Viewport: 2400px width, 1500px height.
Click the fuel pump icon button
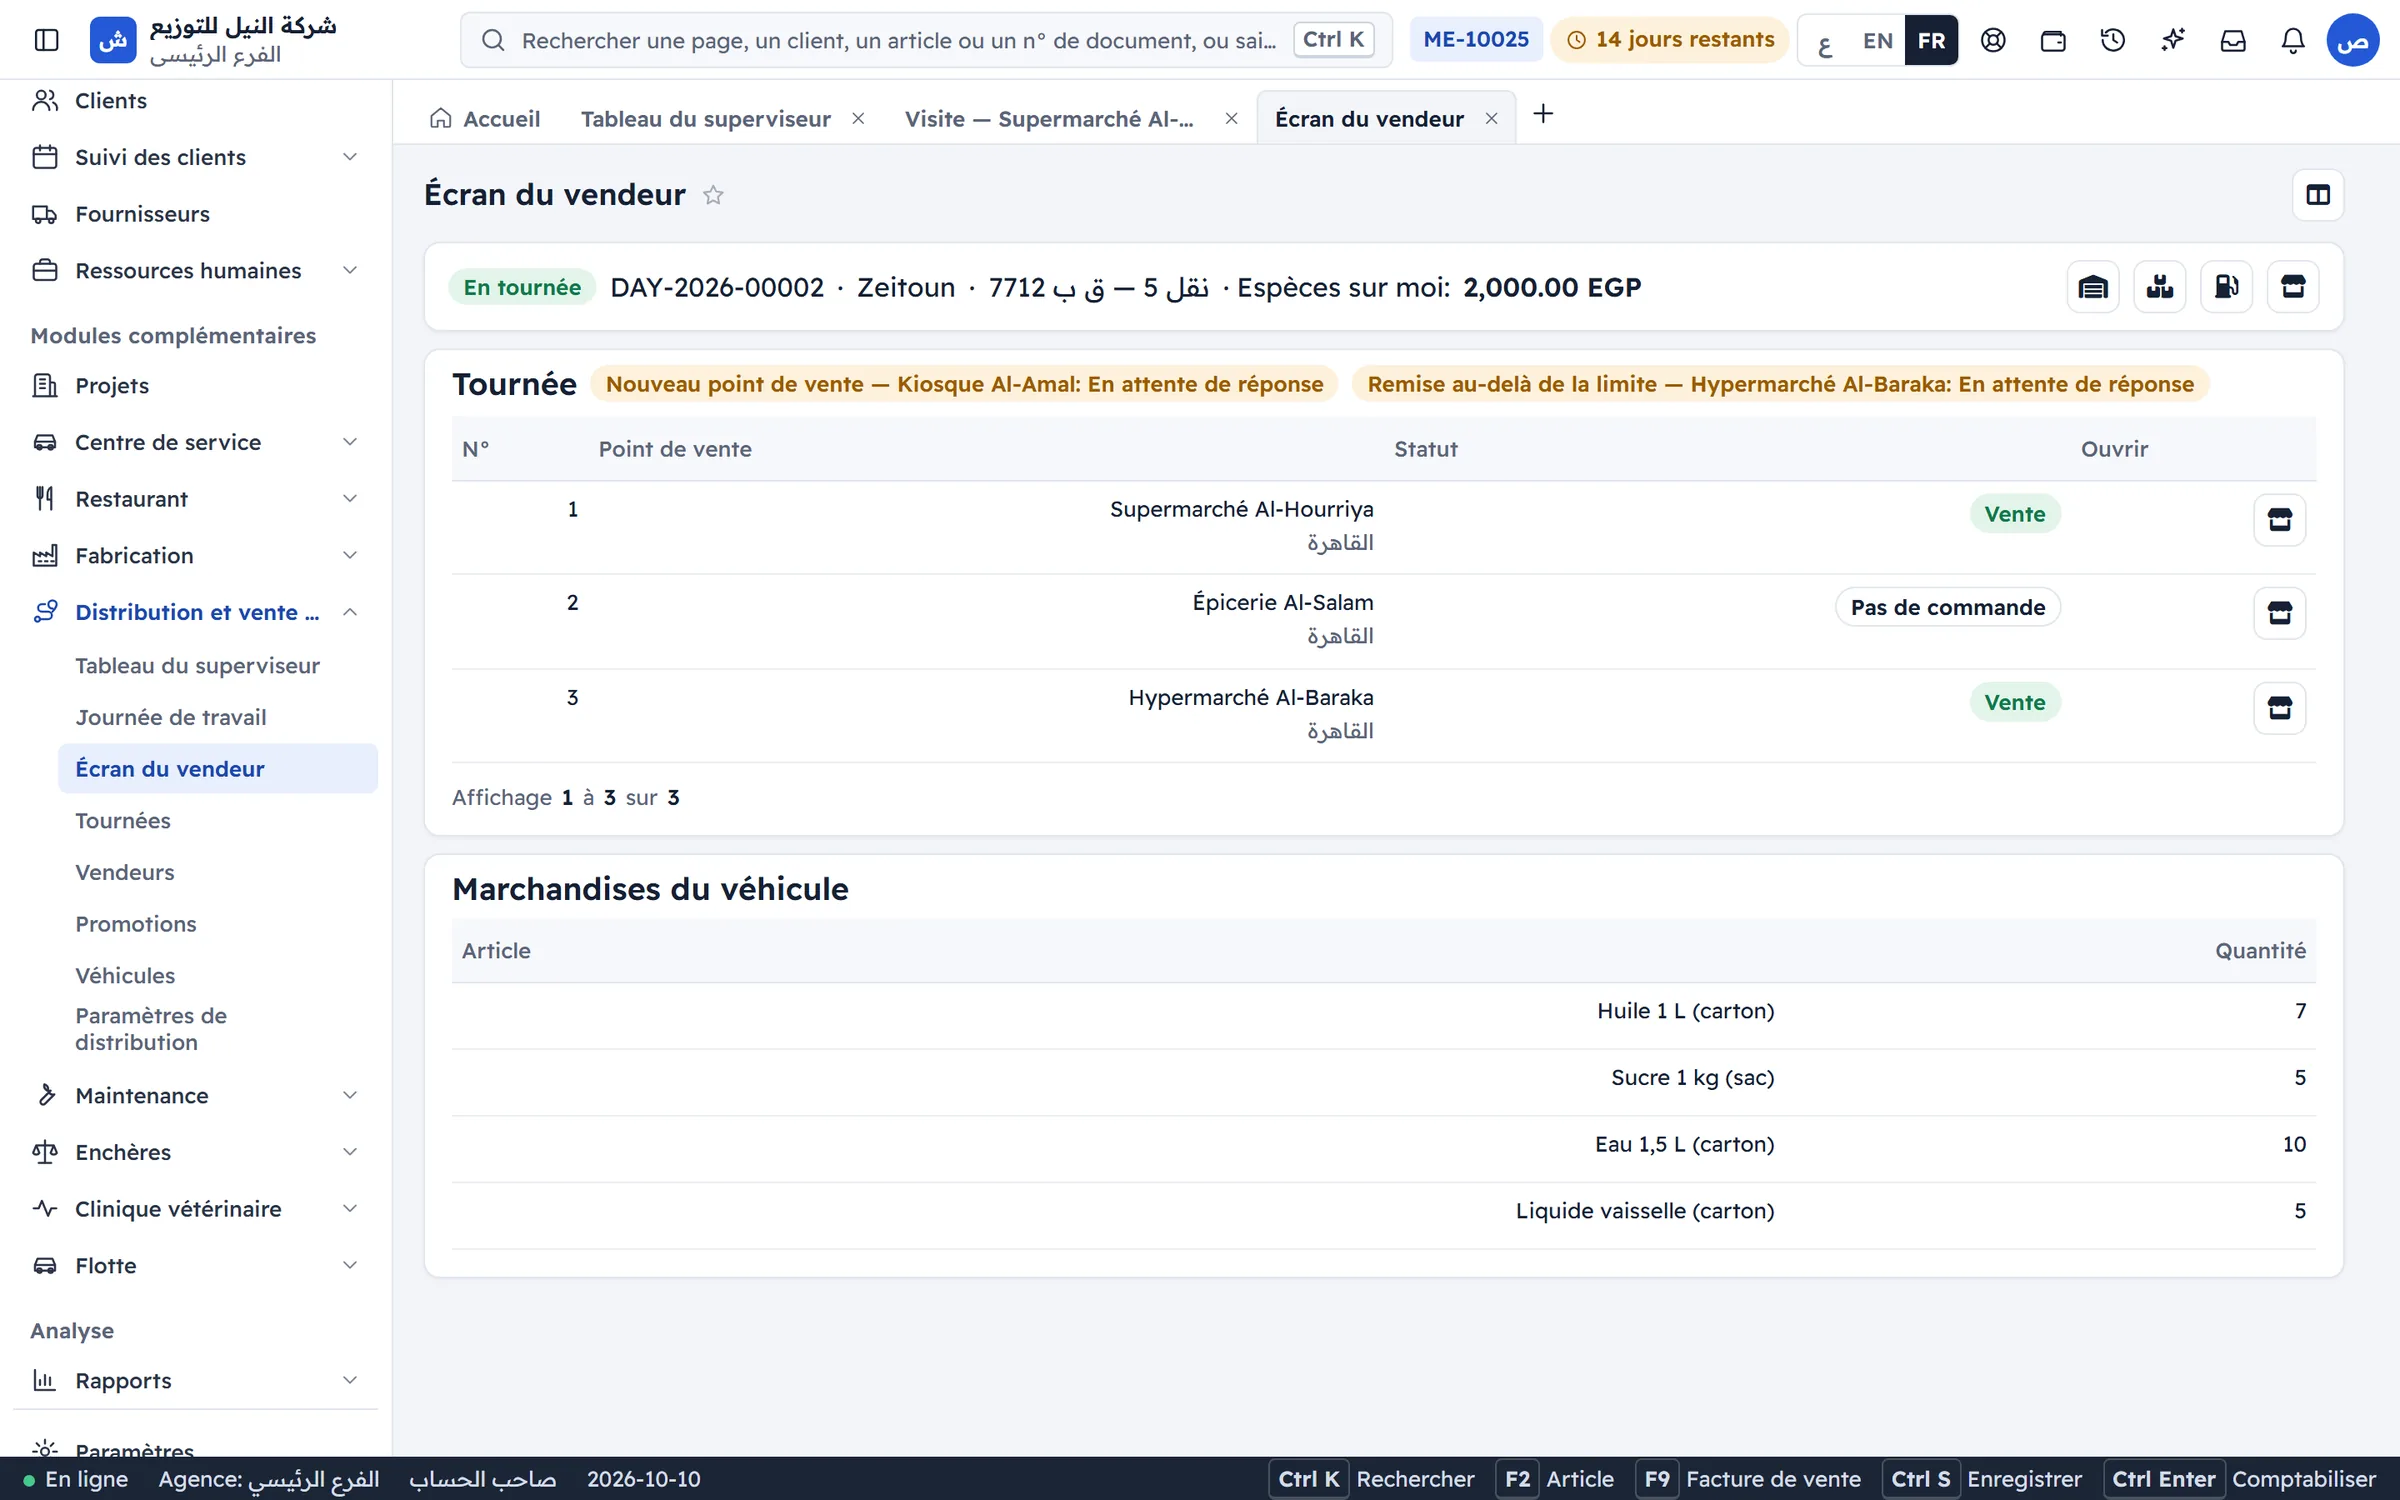coord(2227,287)
